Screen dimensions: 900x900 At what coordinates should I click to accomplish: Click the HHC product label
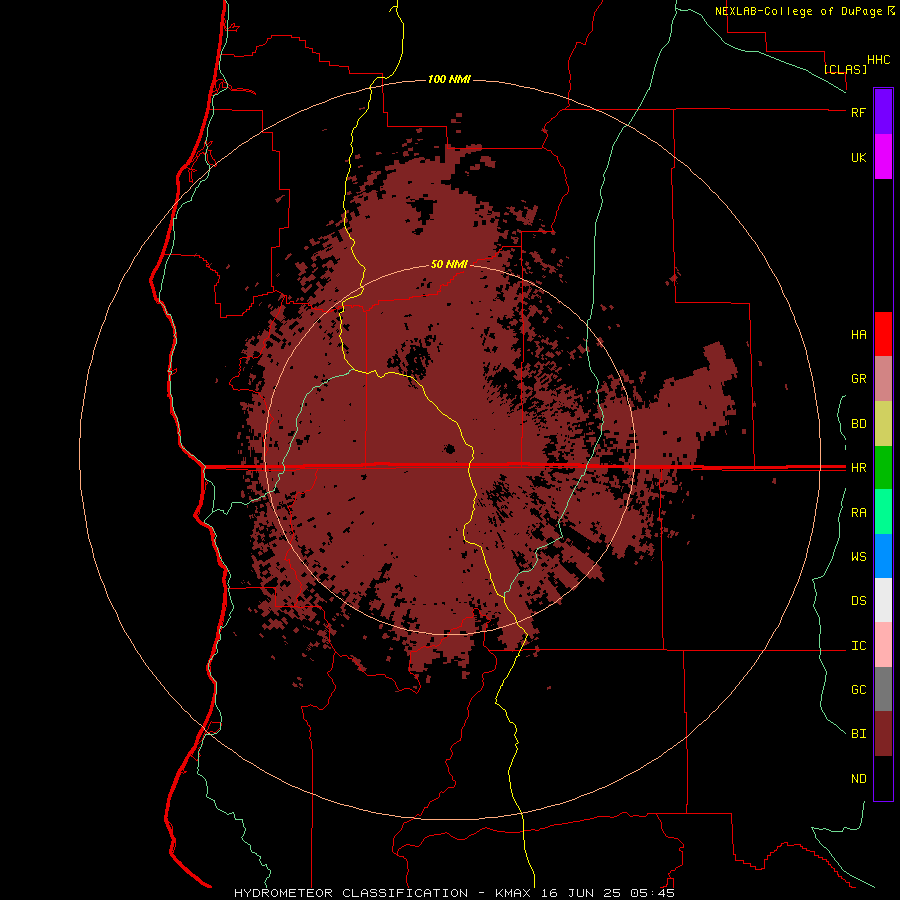[878, 60]
